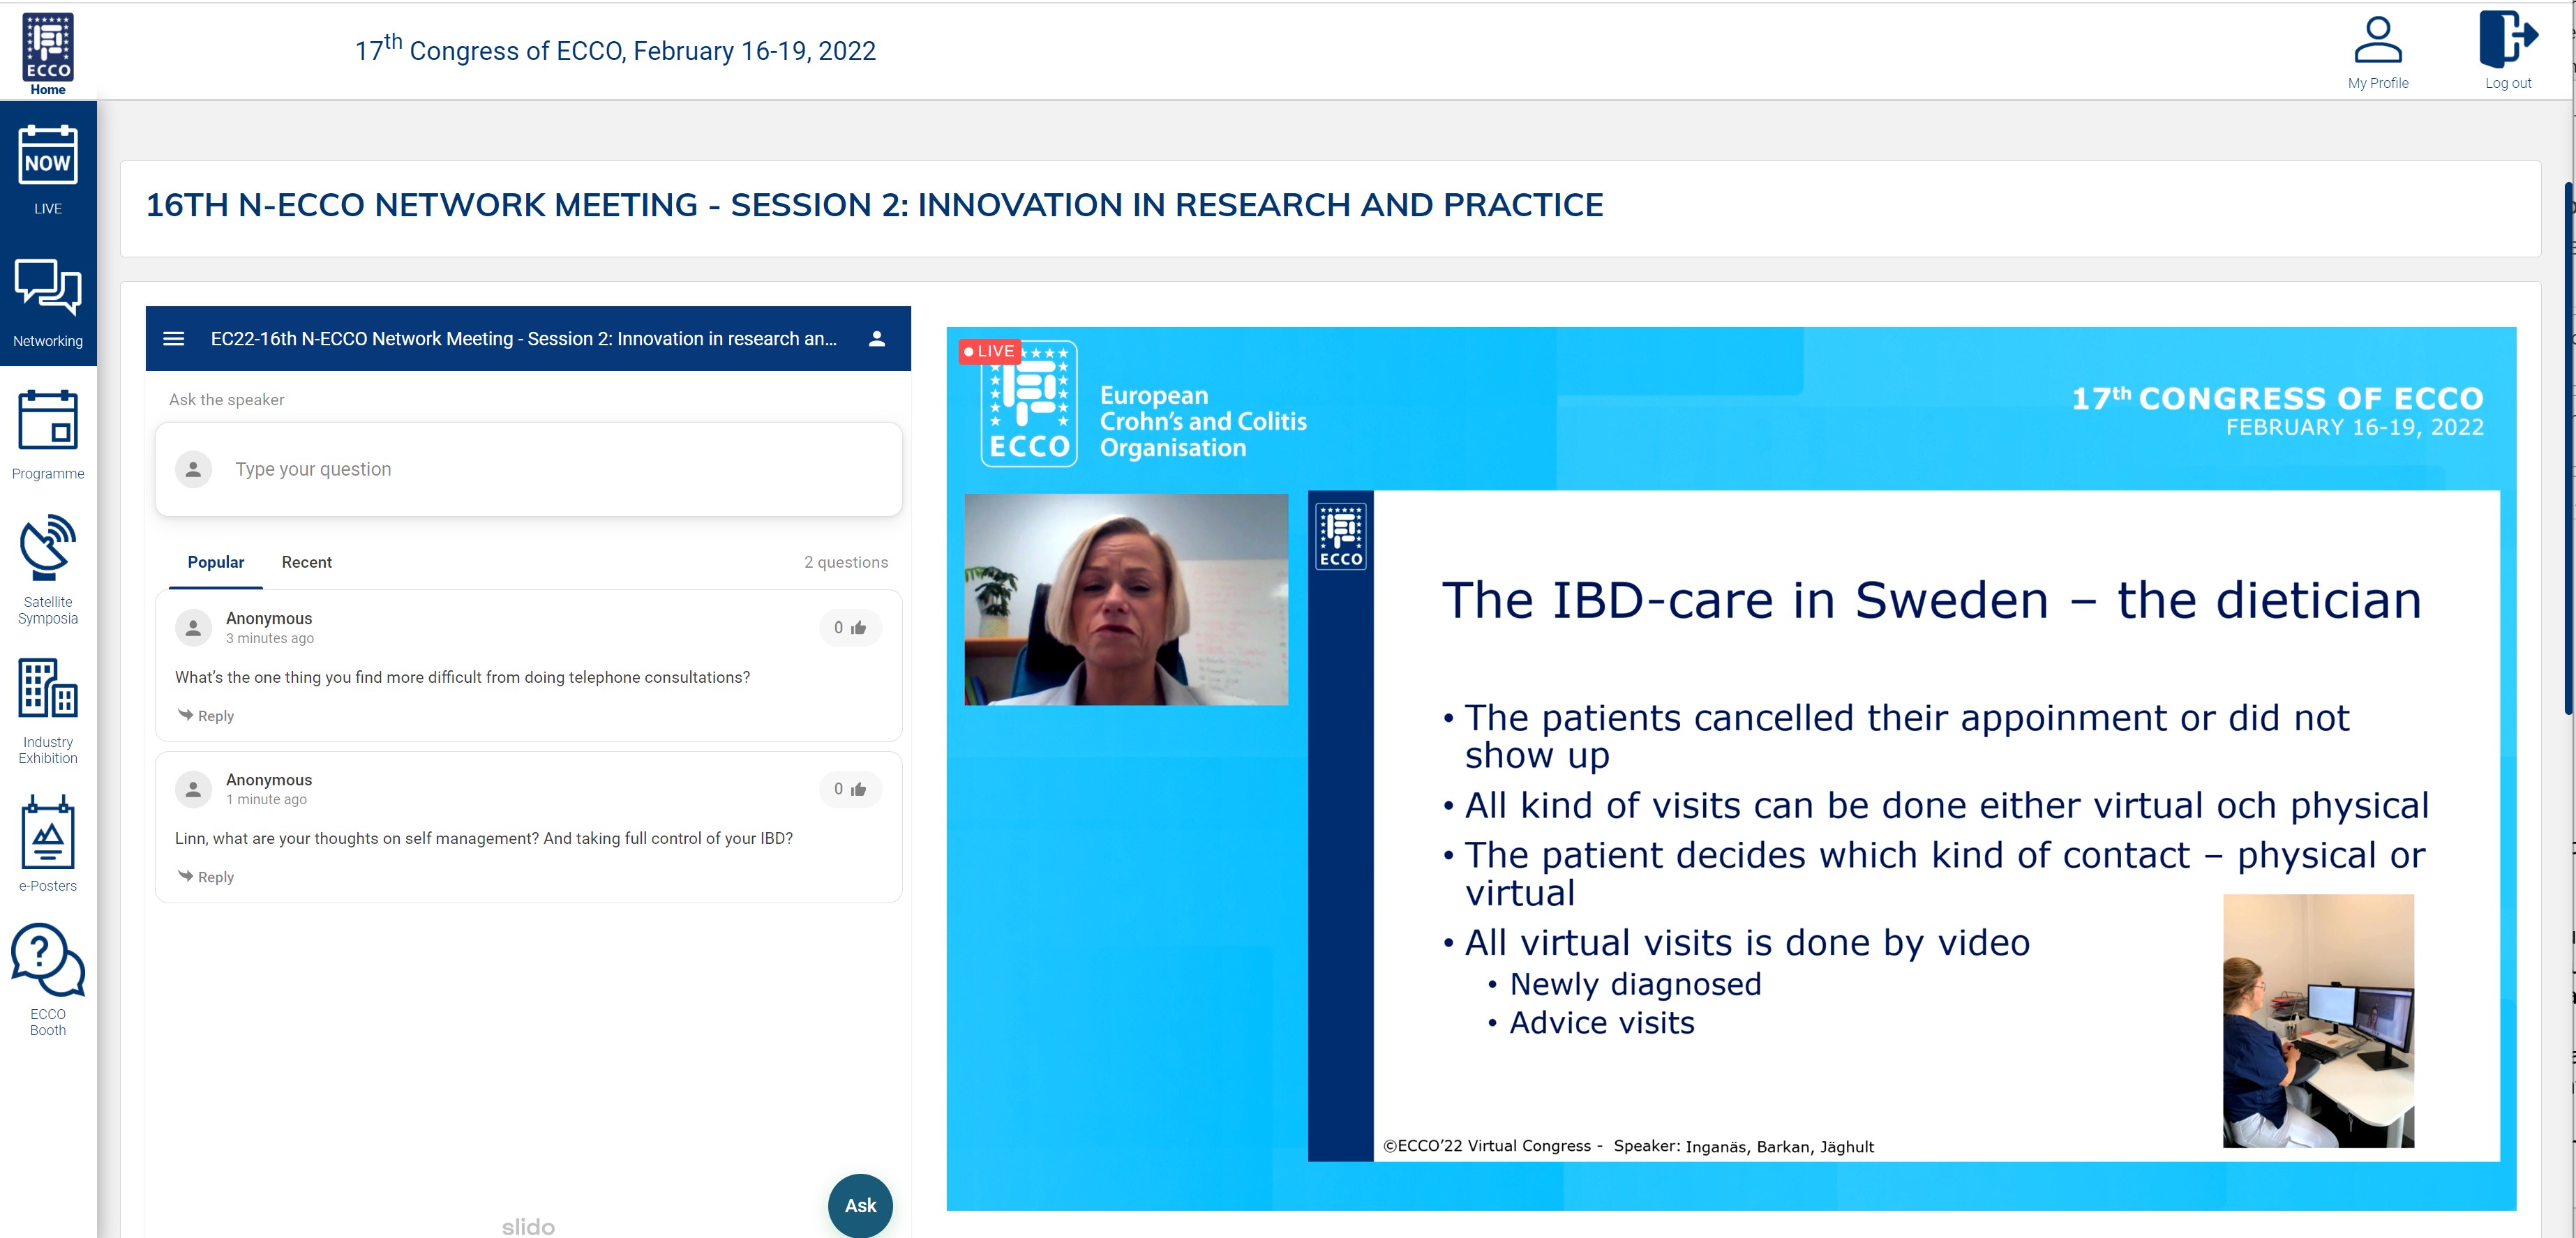The width and height of the screenshot is (2576, 1238).
Task: Open My Profile
Action: 2378,52
